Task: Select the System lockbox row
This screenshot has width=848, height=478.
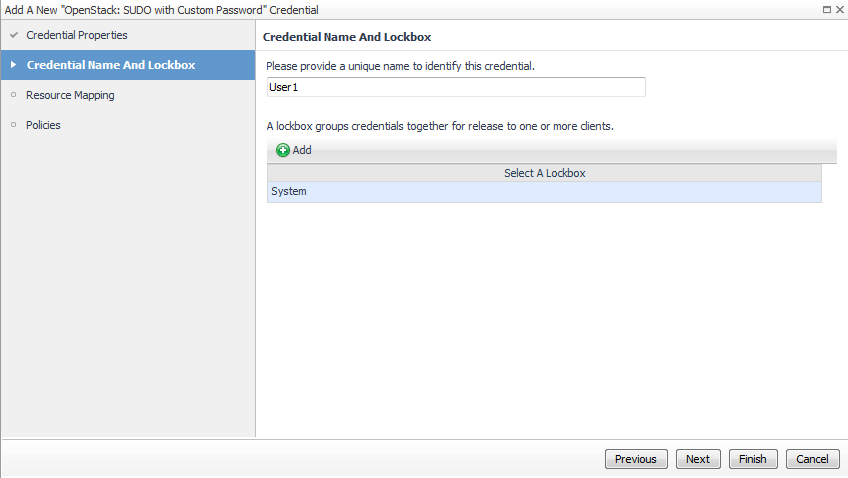Action: [544, 192]
